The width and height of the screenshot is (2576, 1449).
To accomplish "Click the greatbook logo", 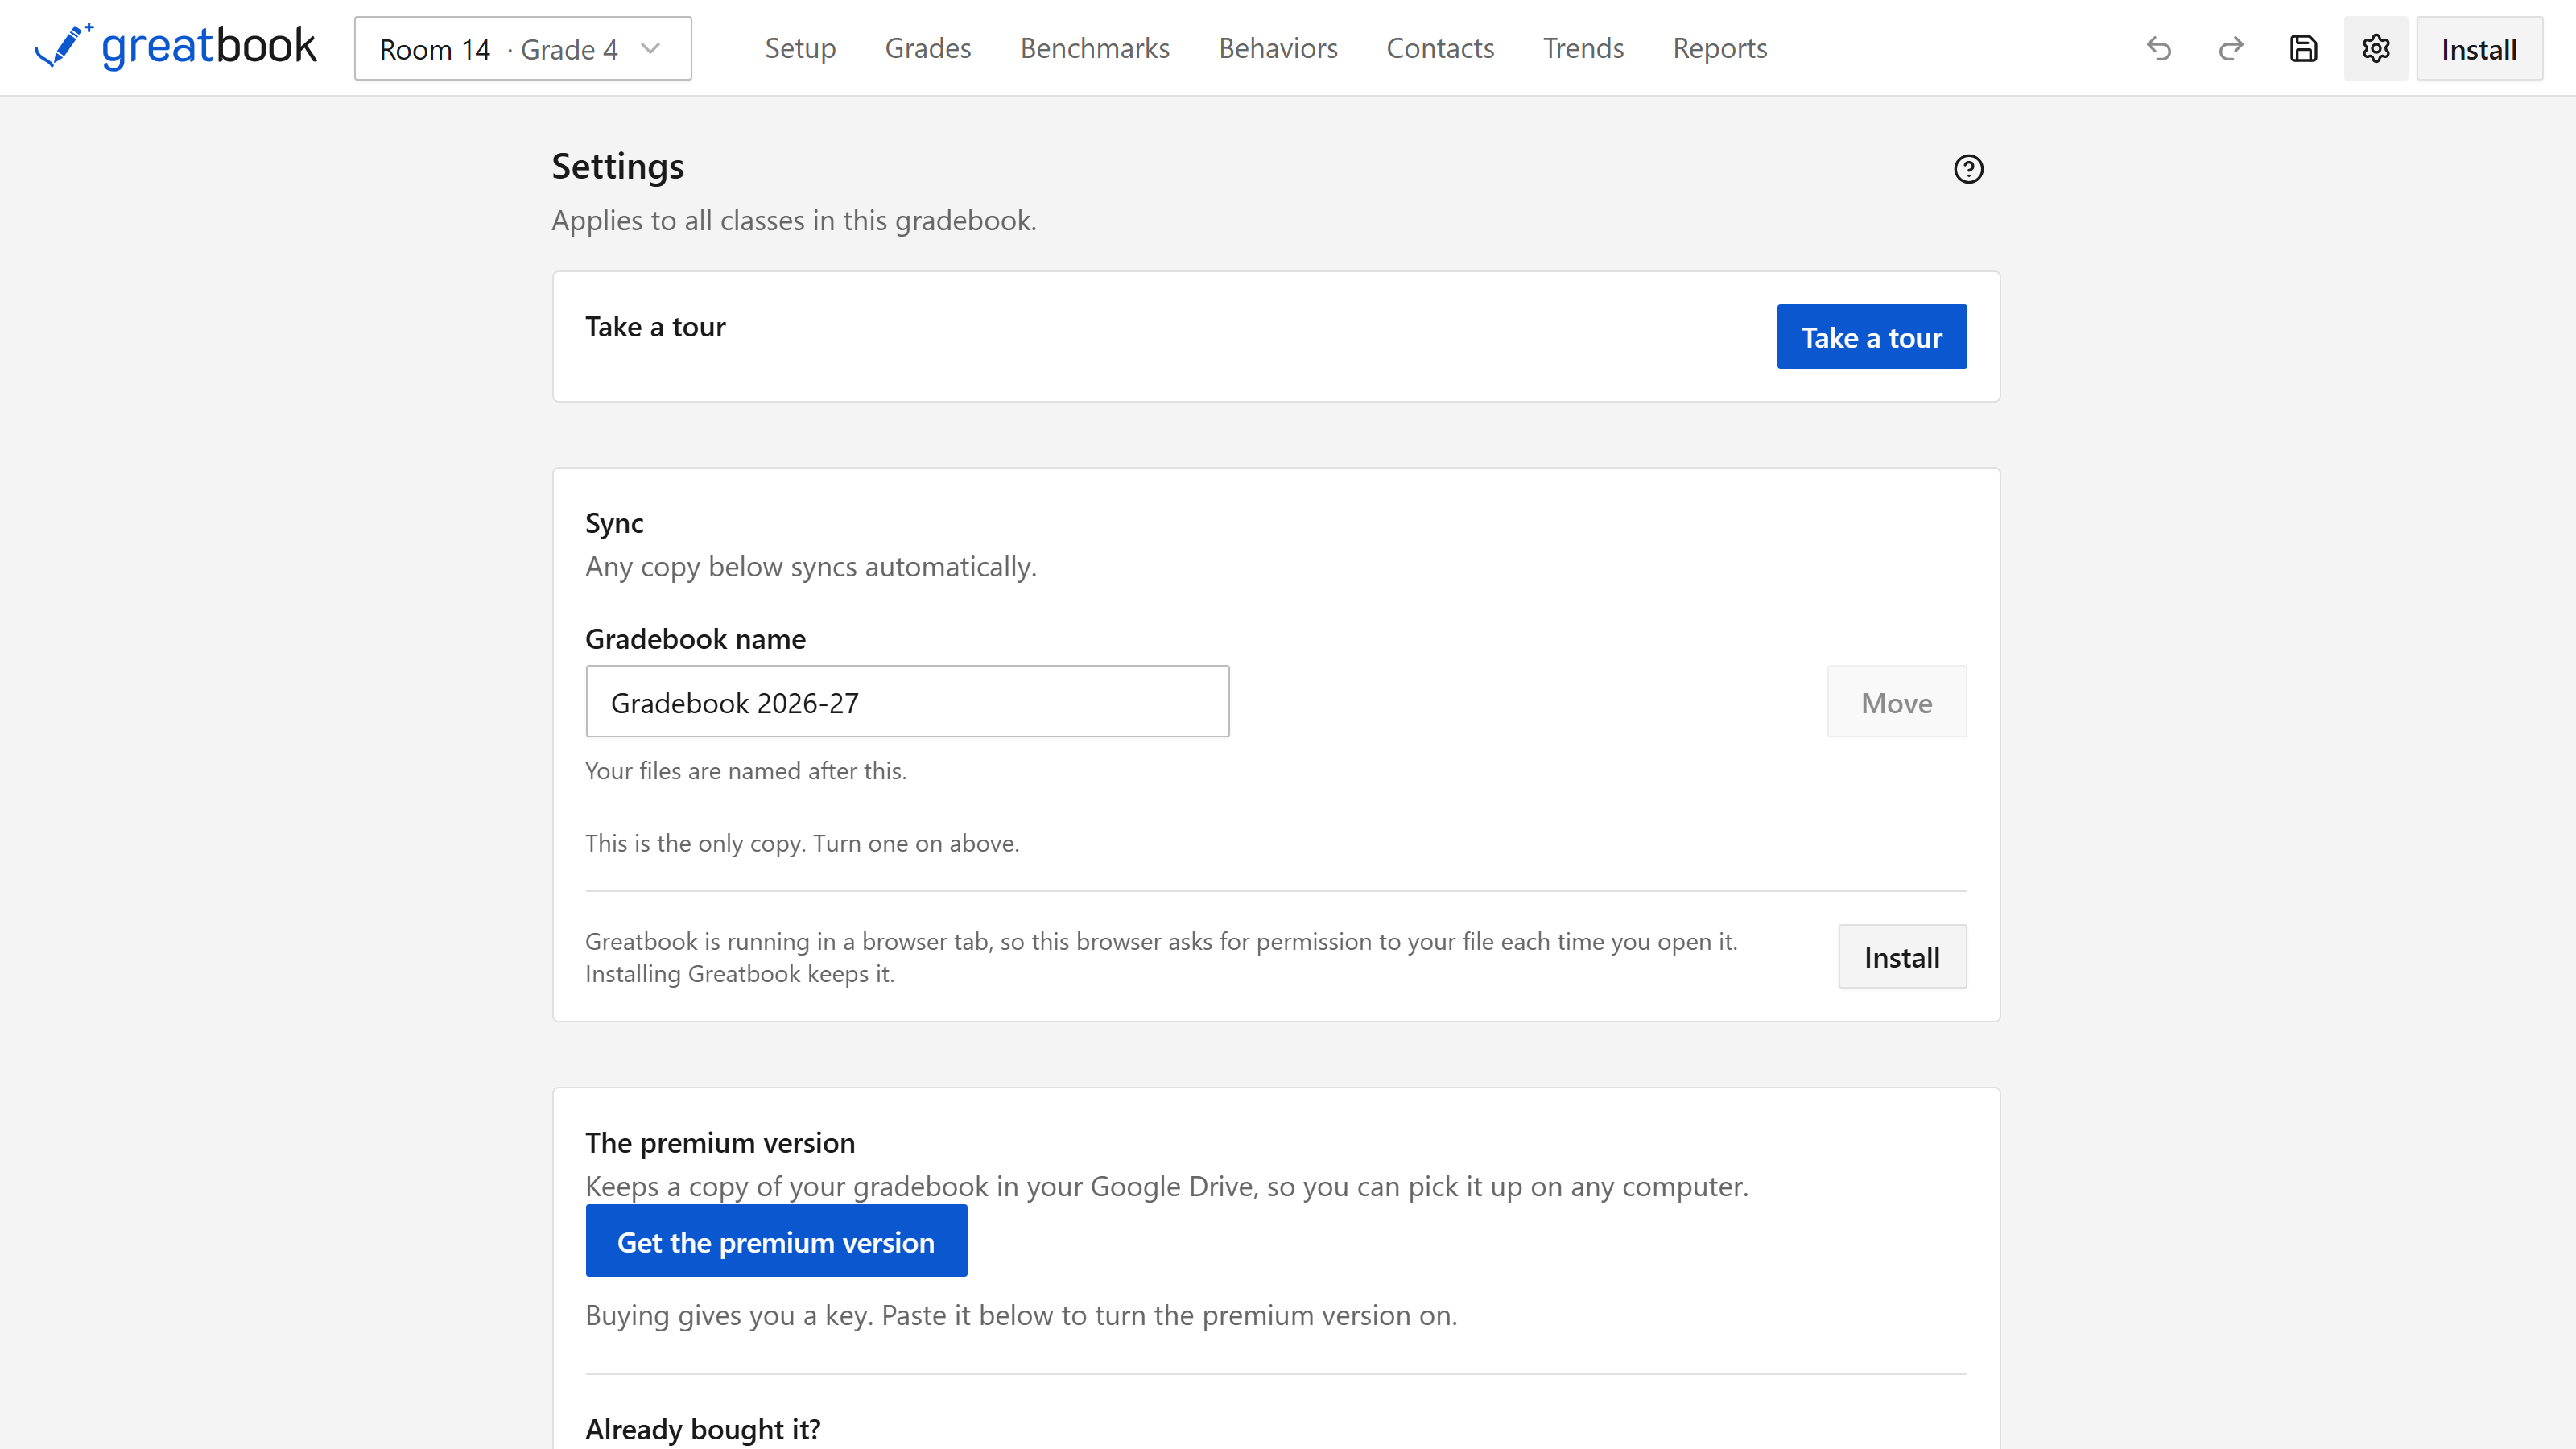I will pos(175,47).
